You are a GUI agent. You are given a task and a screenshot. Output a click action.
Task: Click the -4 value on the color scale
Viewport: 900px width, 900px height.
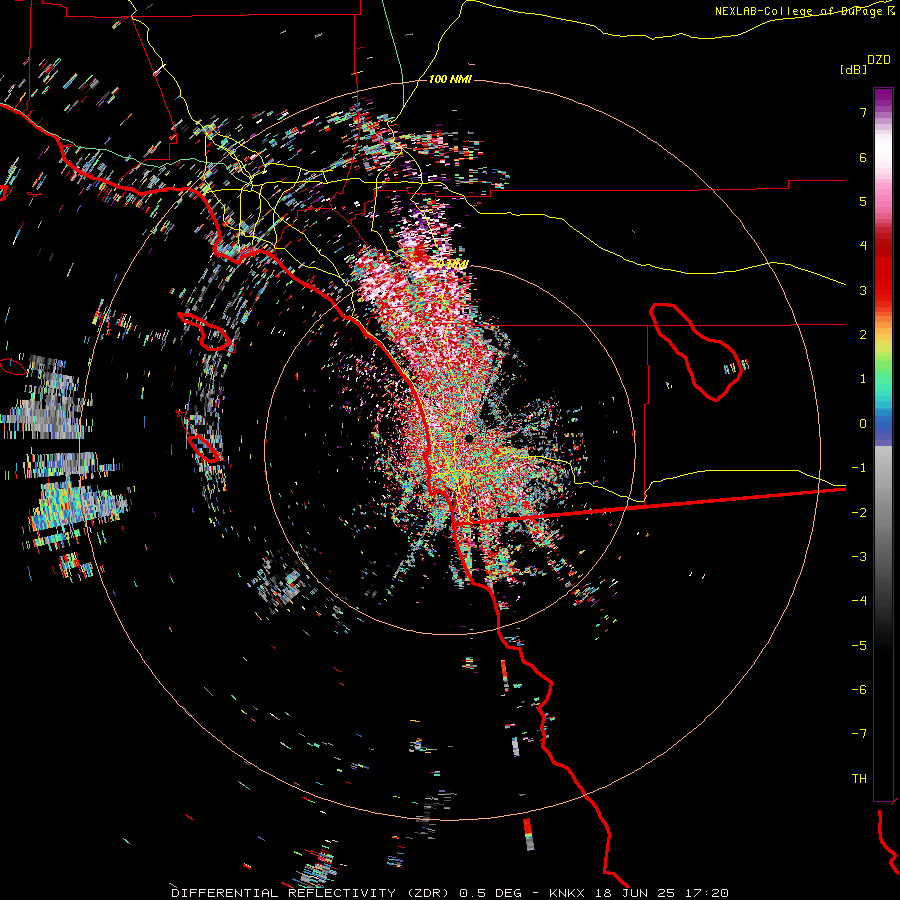[859, 601]
